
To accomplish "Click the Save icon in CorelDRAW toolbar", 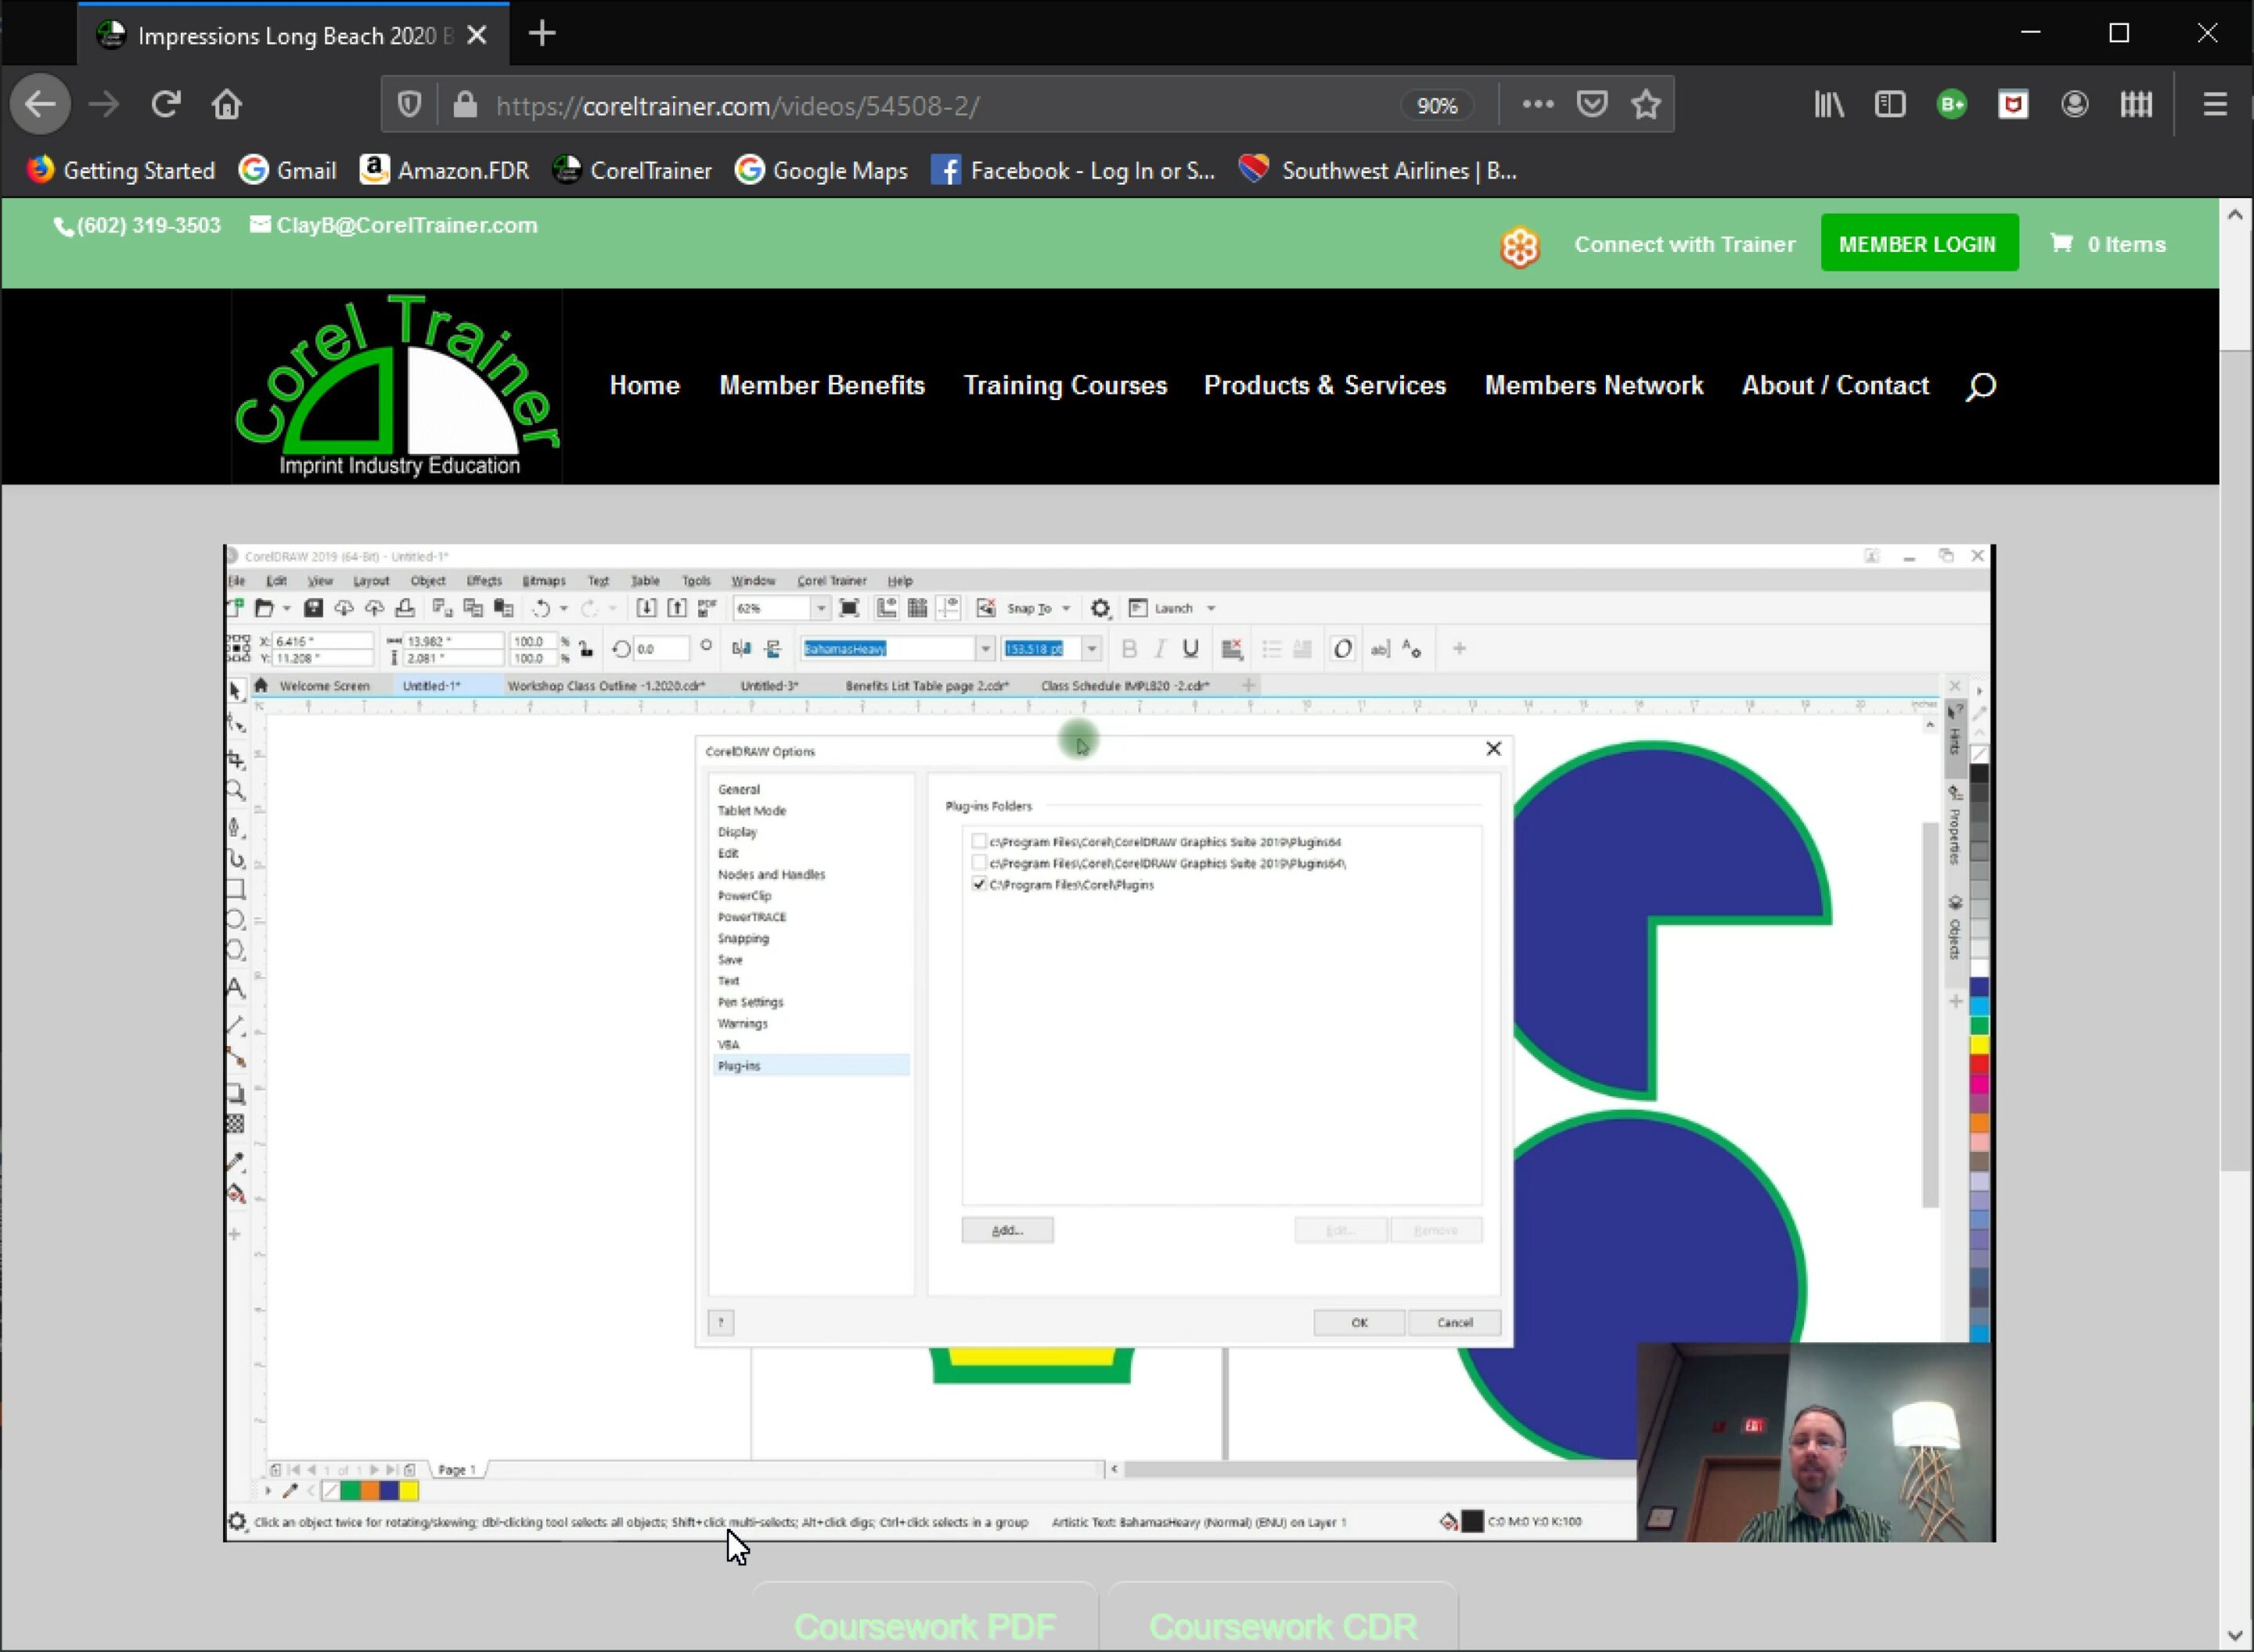I will tap(313, 608).
